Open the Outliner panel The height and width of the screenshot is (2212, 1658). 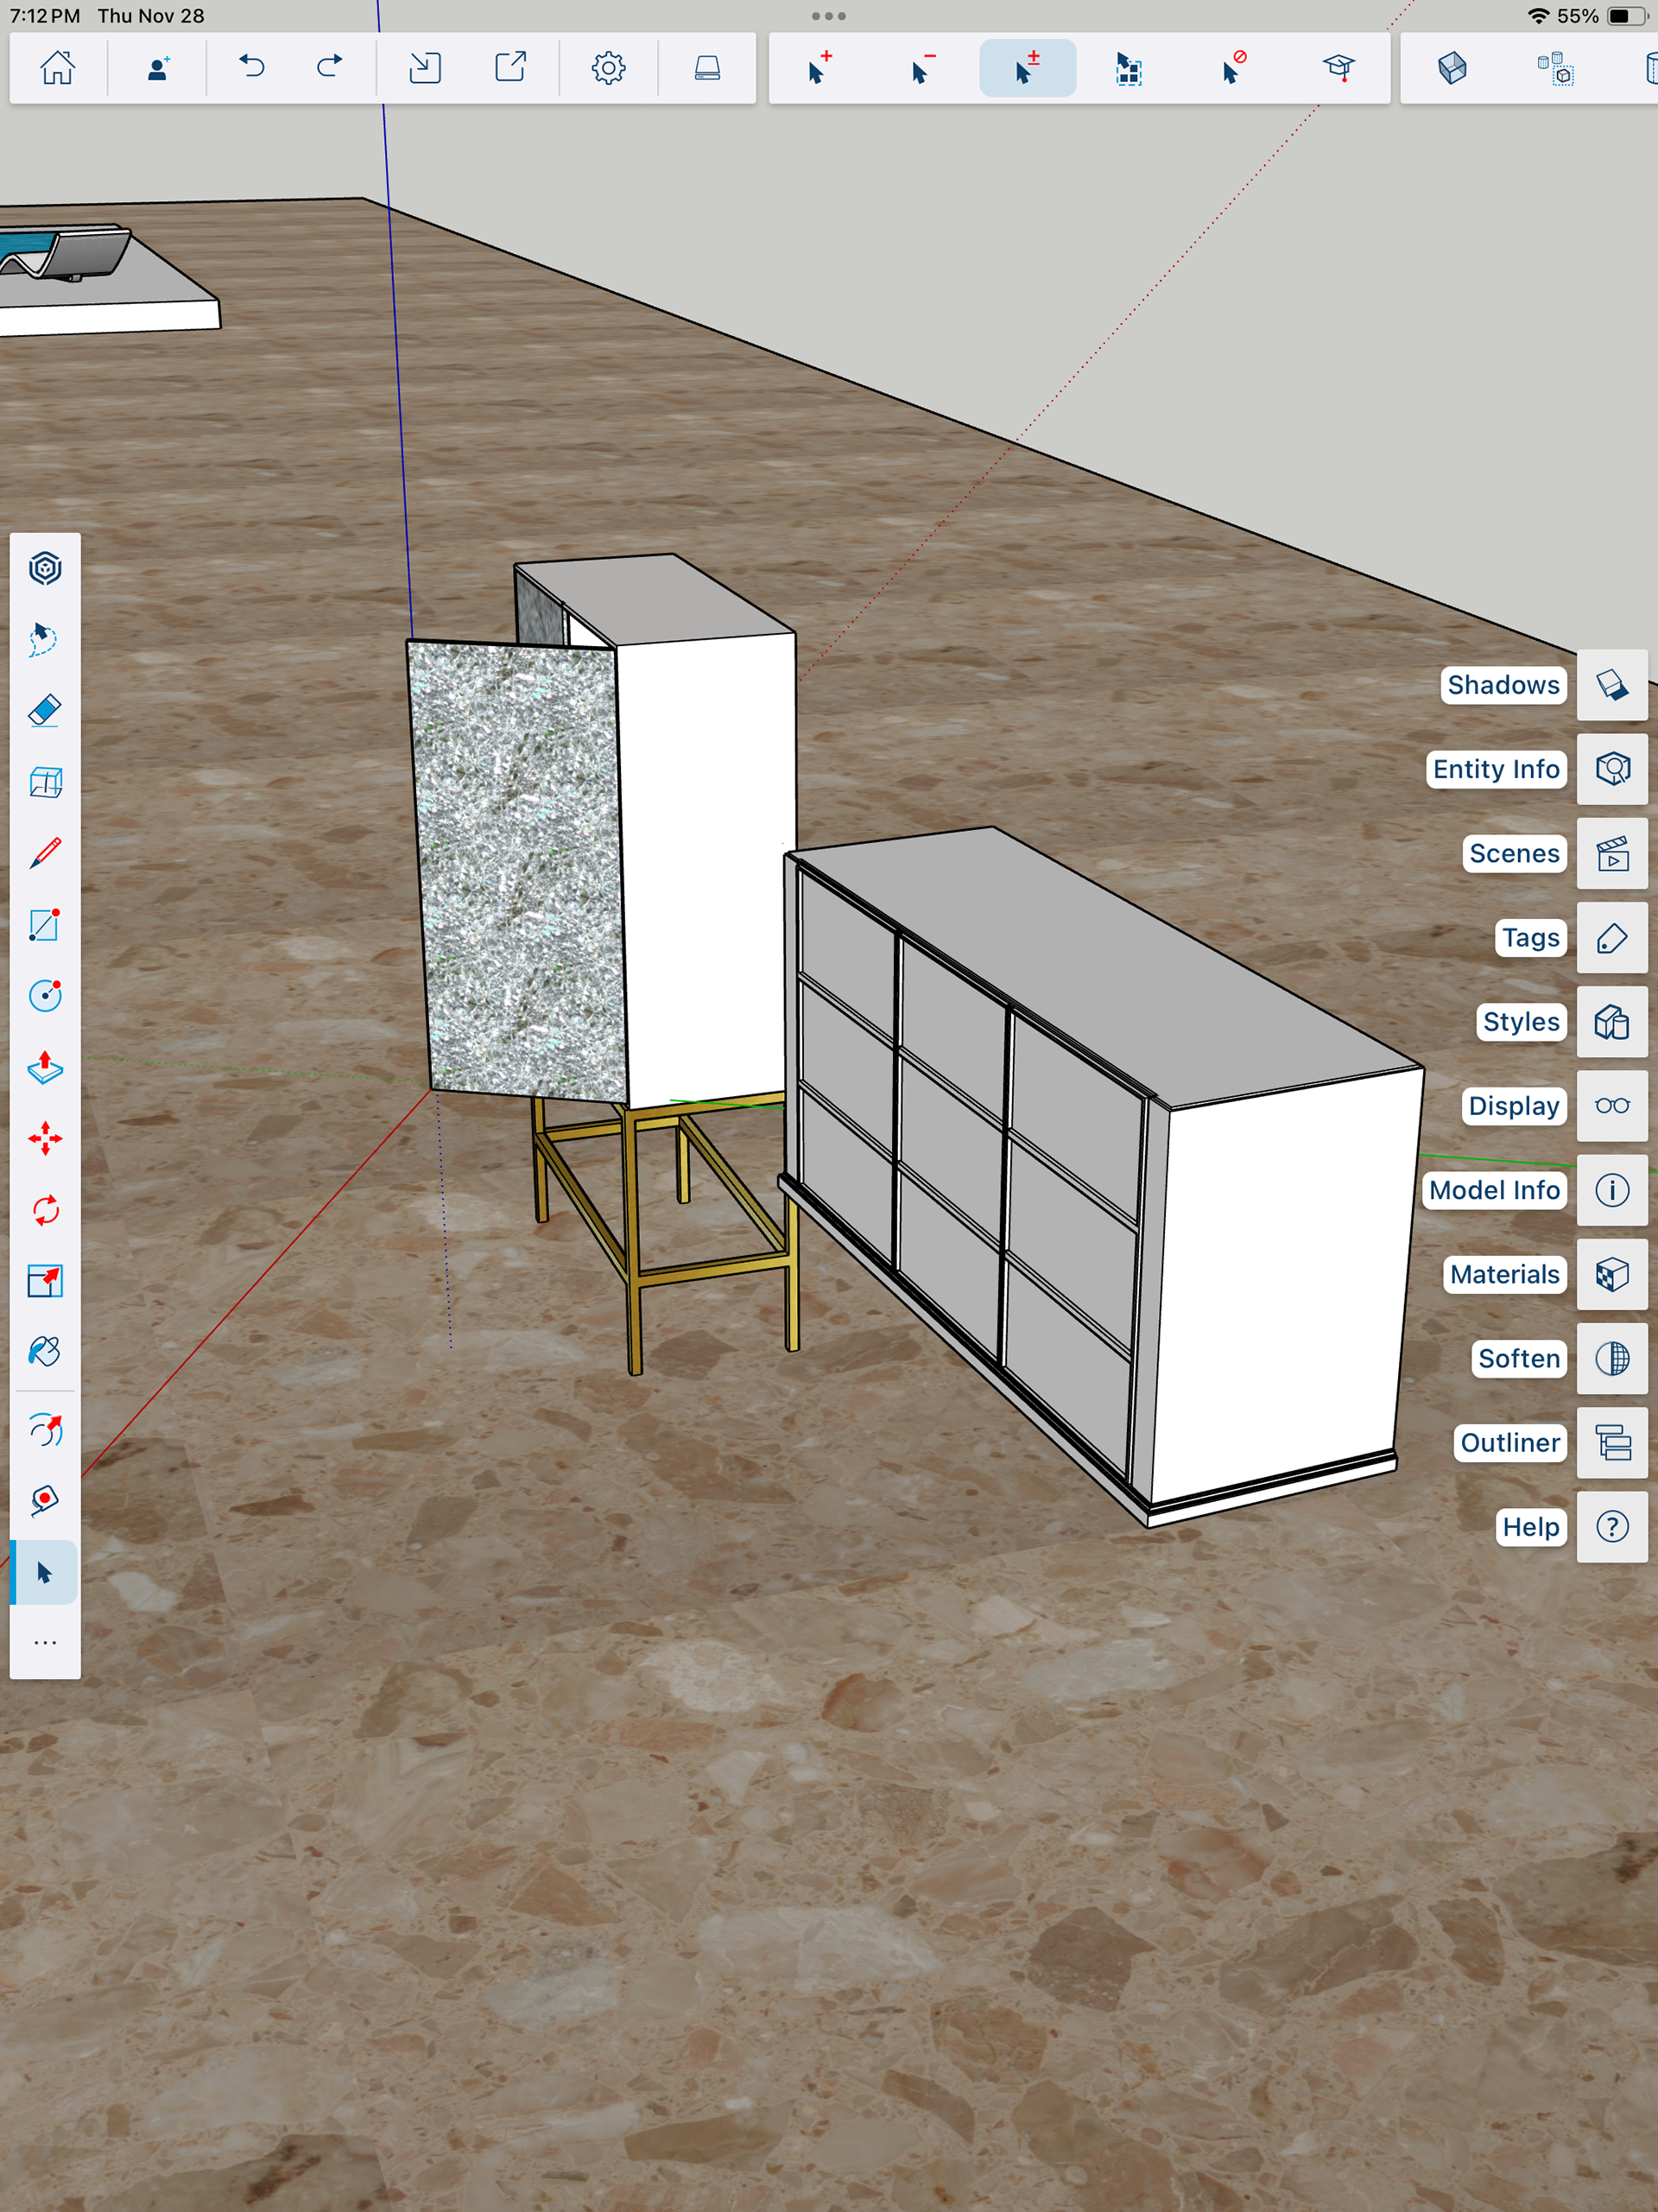pyautogui.click(x=1612, y=1443)
